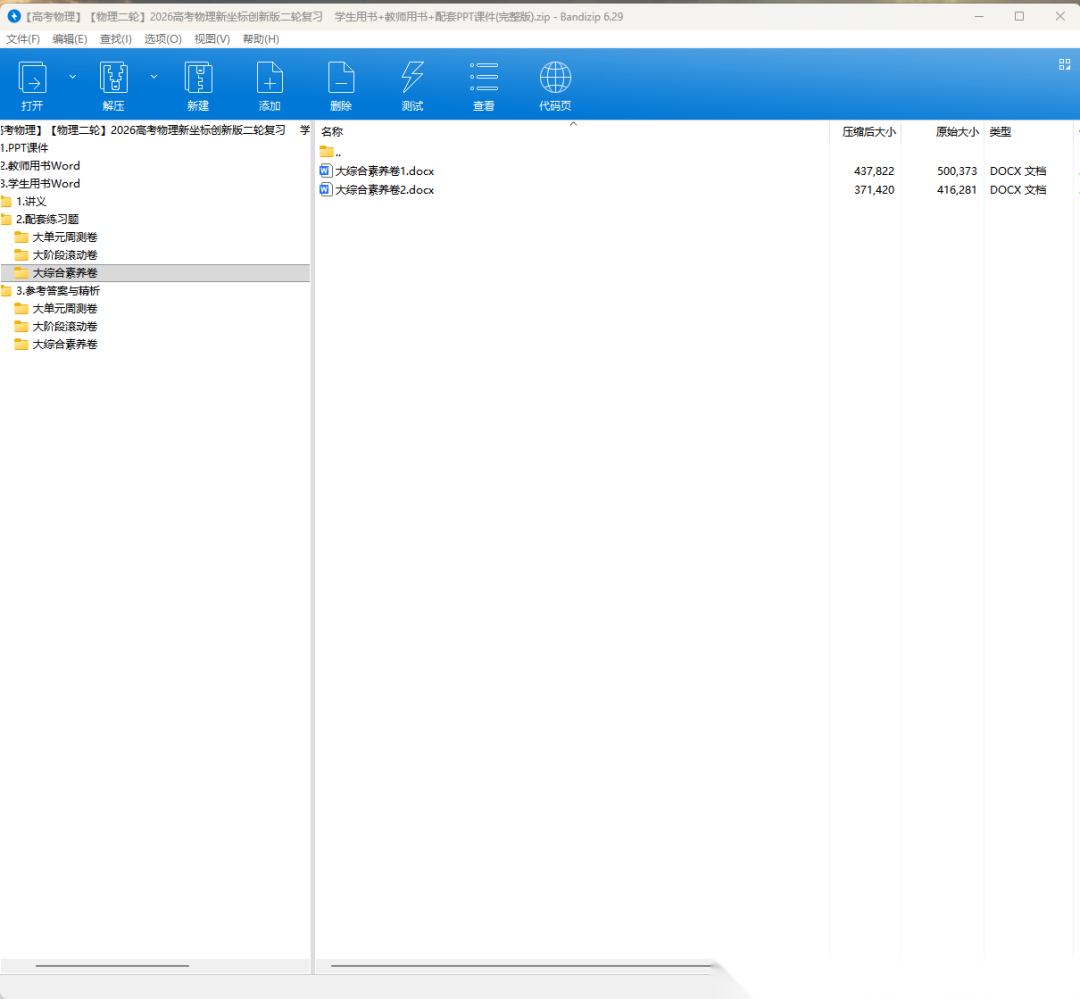Image resolution: width=1080 pixels, height=999 pixels.
Task: Click the 添加 (Add files) toolbar icon
Action: [x=269, y=78]
